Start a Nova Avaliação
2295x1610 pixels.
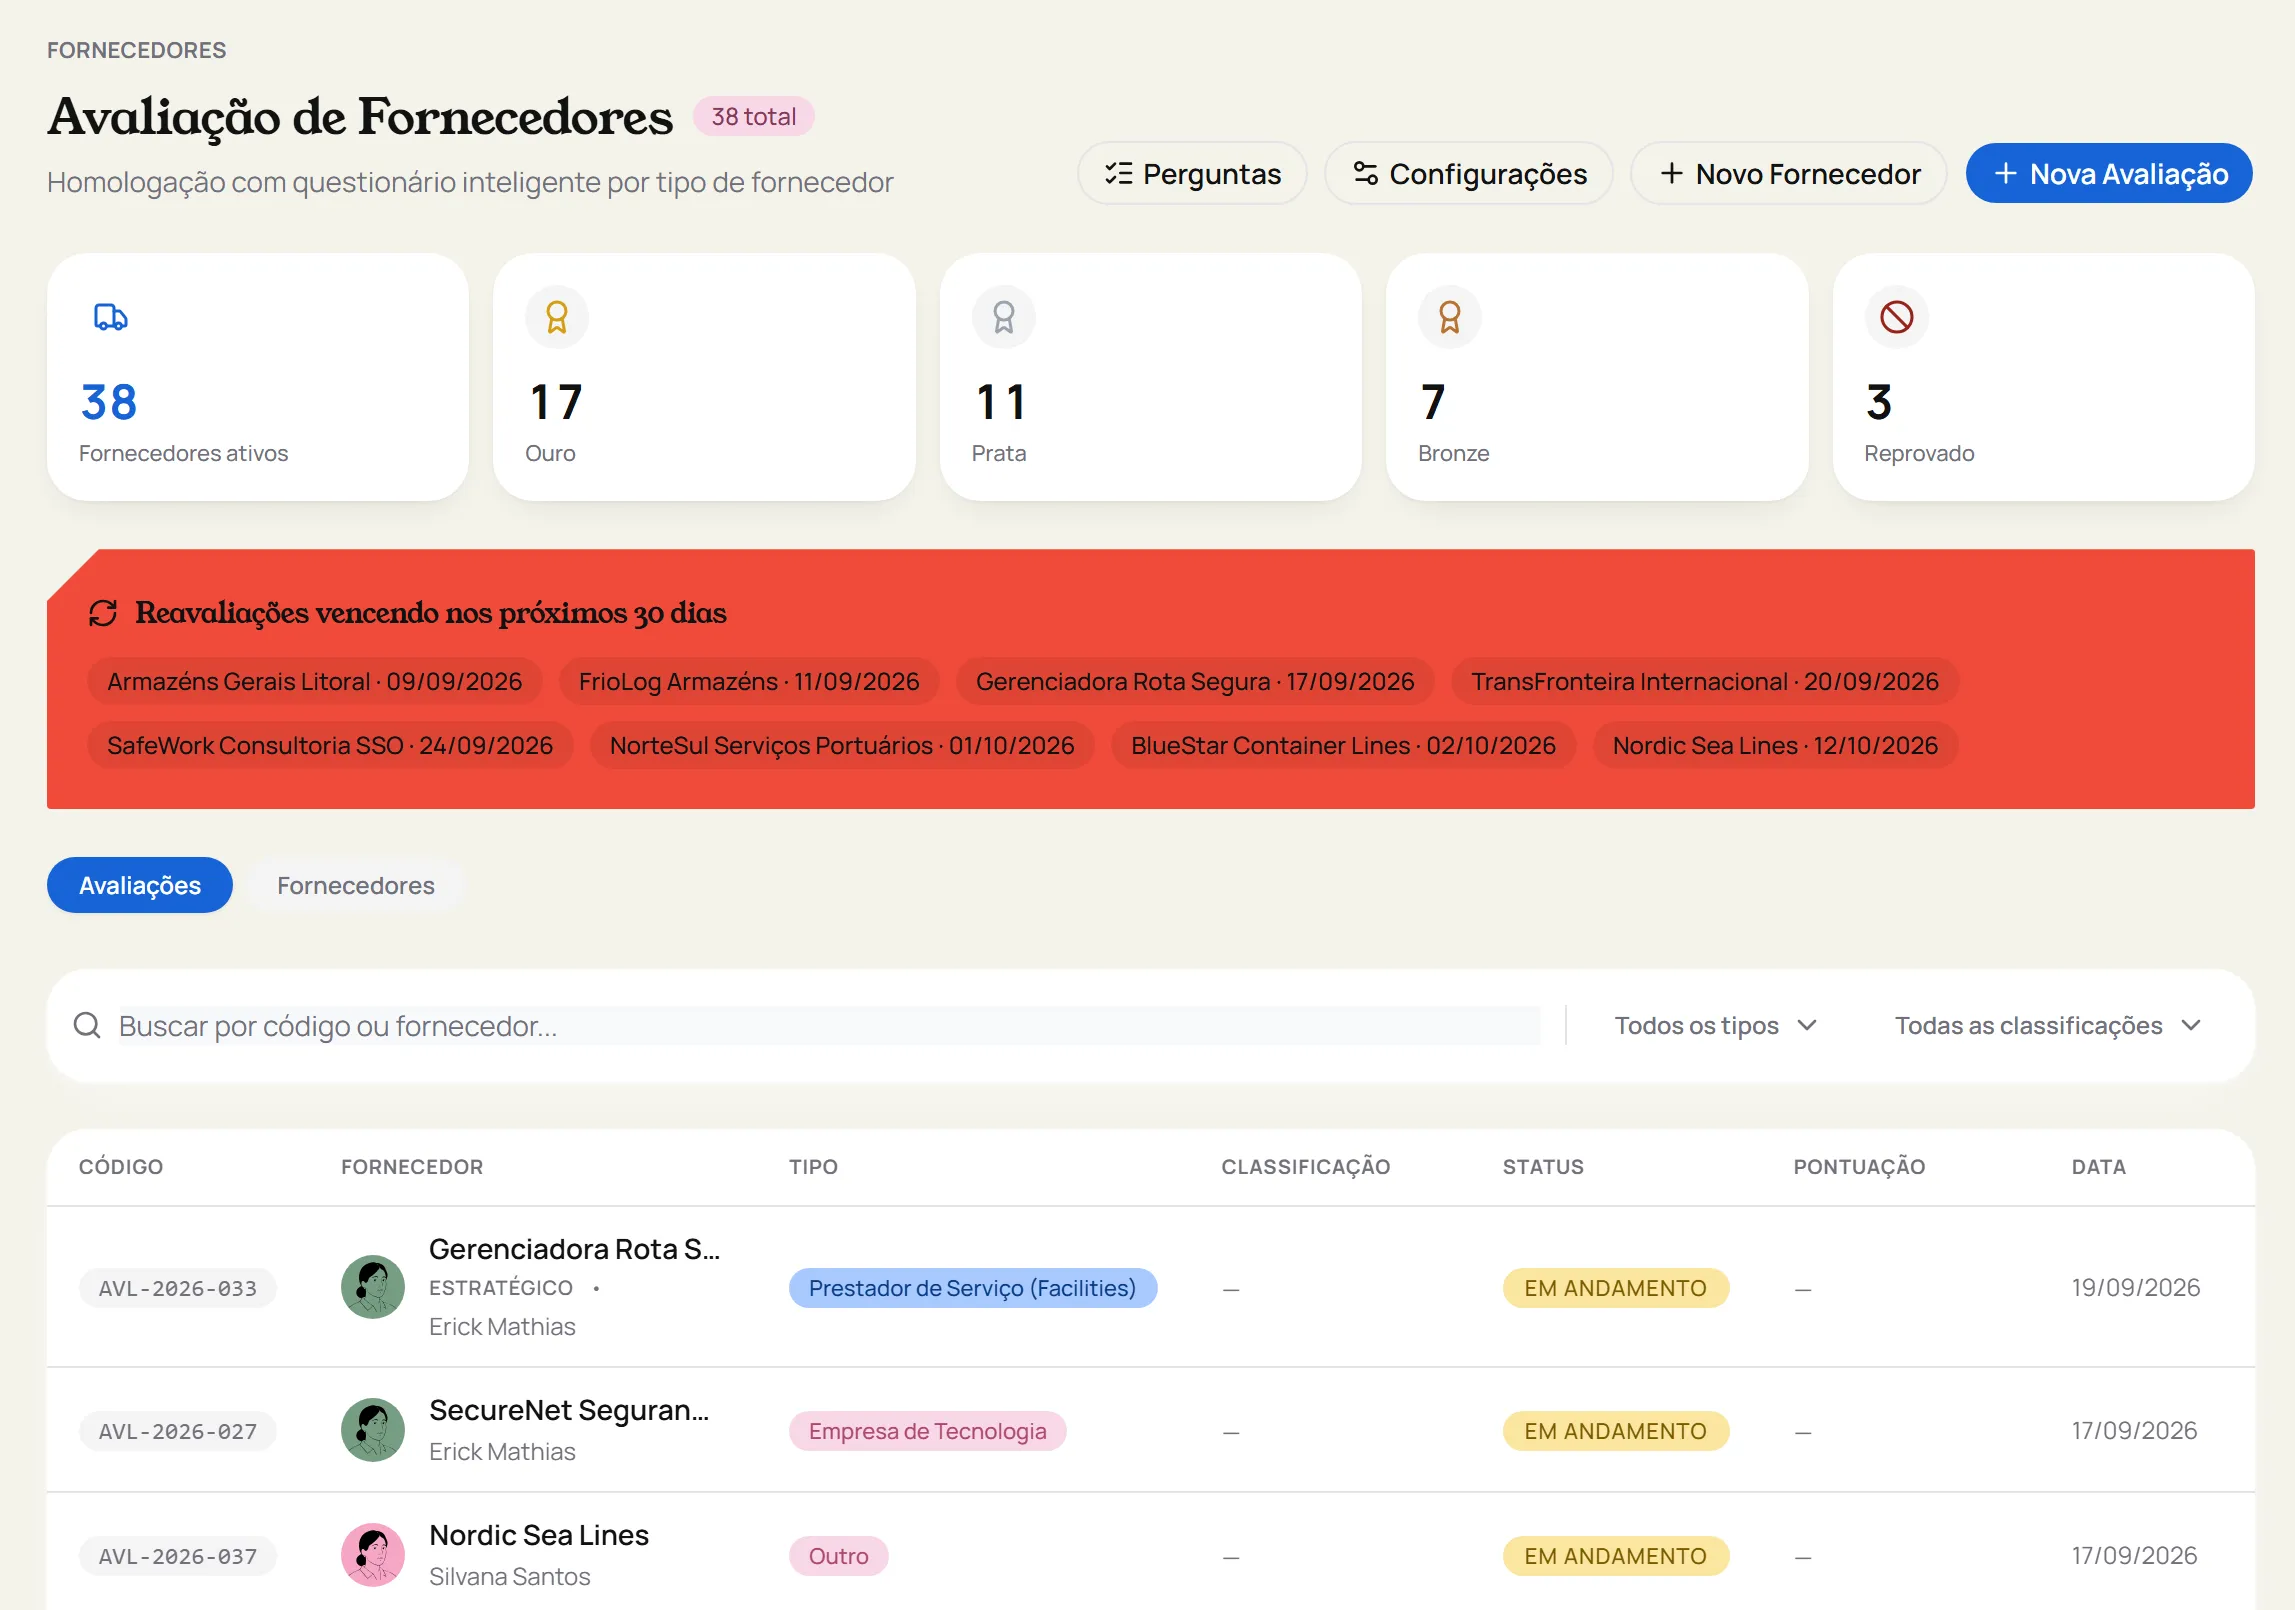pos(2109,174)
